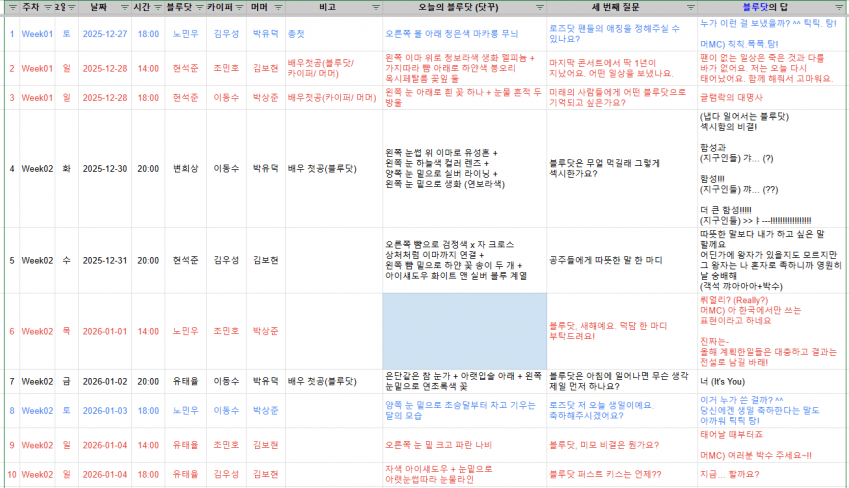849x488 pixels.
Task: Select the 종첫 note cell
Action: (x=334, y=34)
